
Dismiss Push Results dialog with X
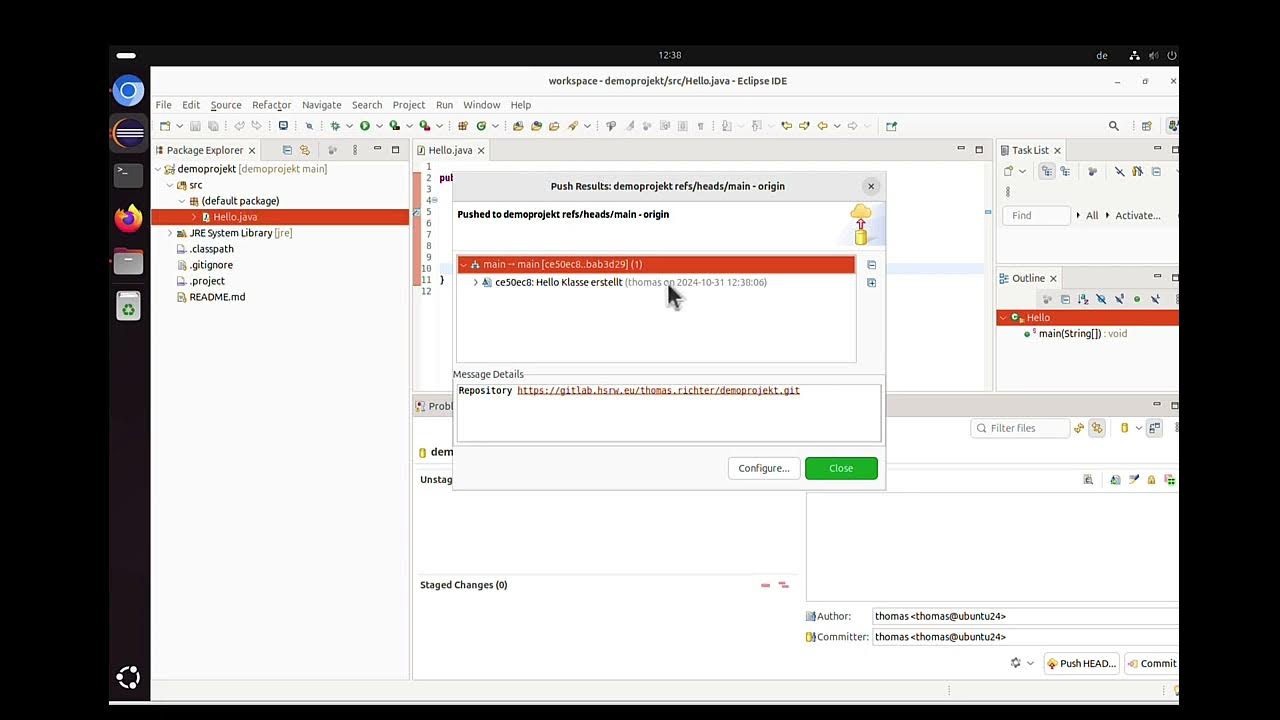pyautogui.click(x=871, y=186)
